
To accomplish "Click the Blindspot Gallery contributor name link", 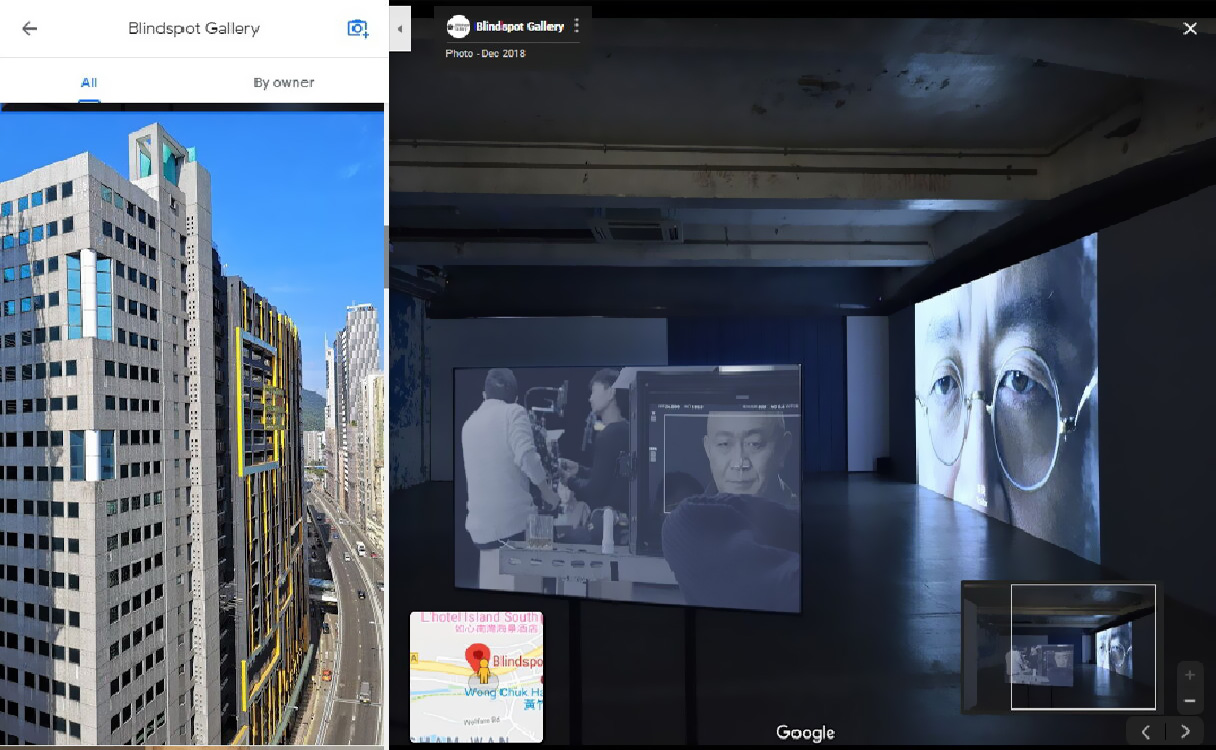I will click(519, 27).
